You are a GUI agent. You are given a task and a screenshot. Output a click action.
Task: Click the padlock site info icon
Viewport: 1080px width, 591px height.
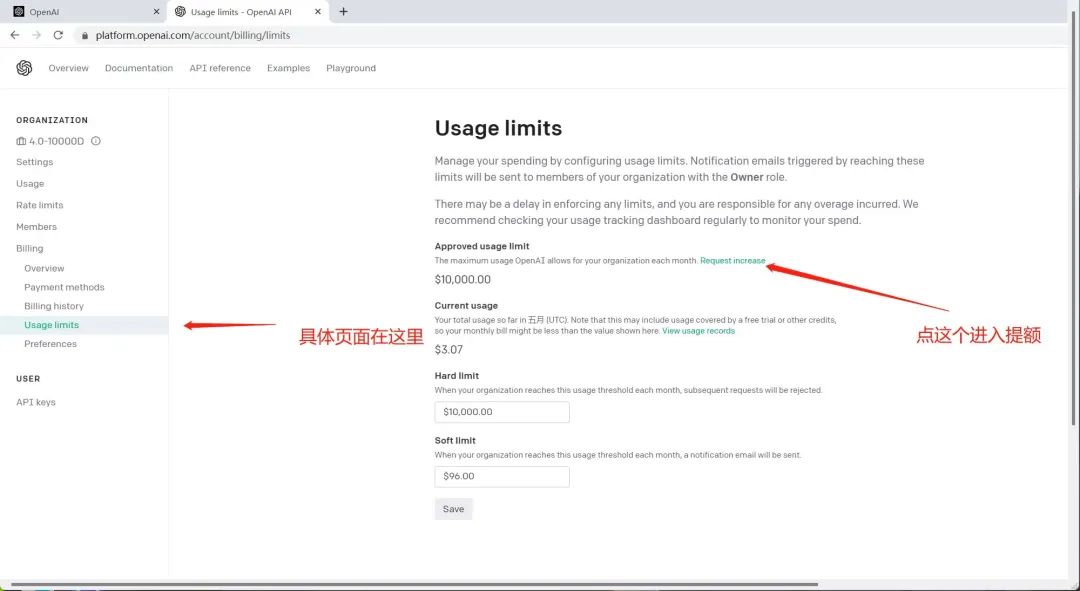pyautogui.click(x=85, y=35)
